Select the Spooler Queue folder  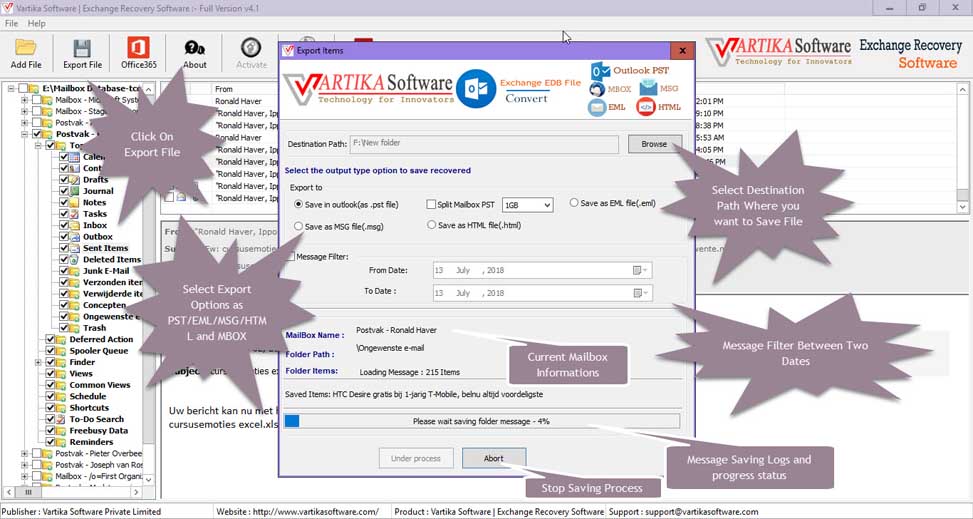[x=99, y=351]
